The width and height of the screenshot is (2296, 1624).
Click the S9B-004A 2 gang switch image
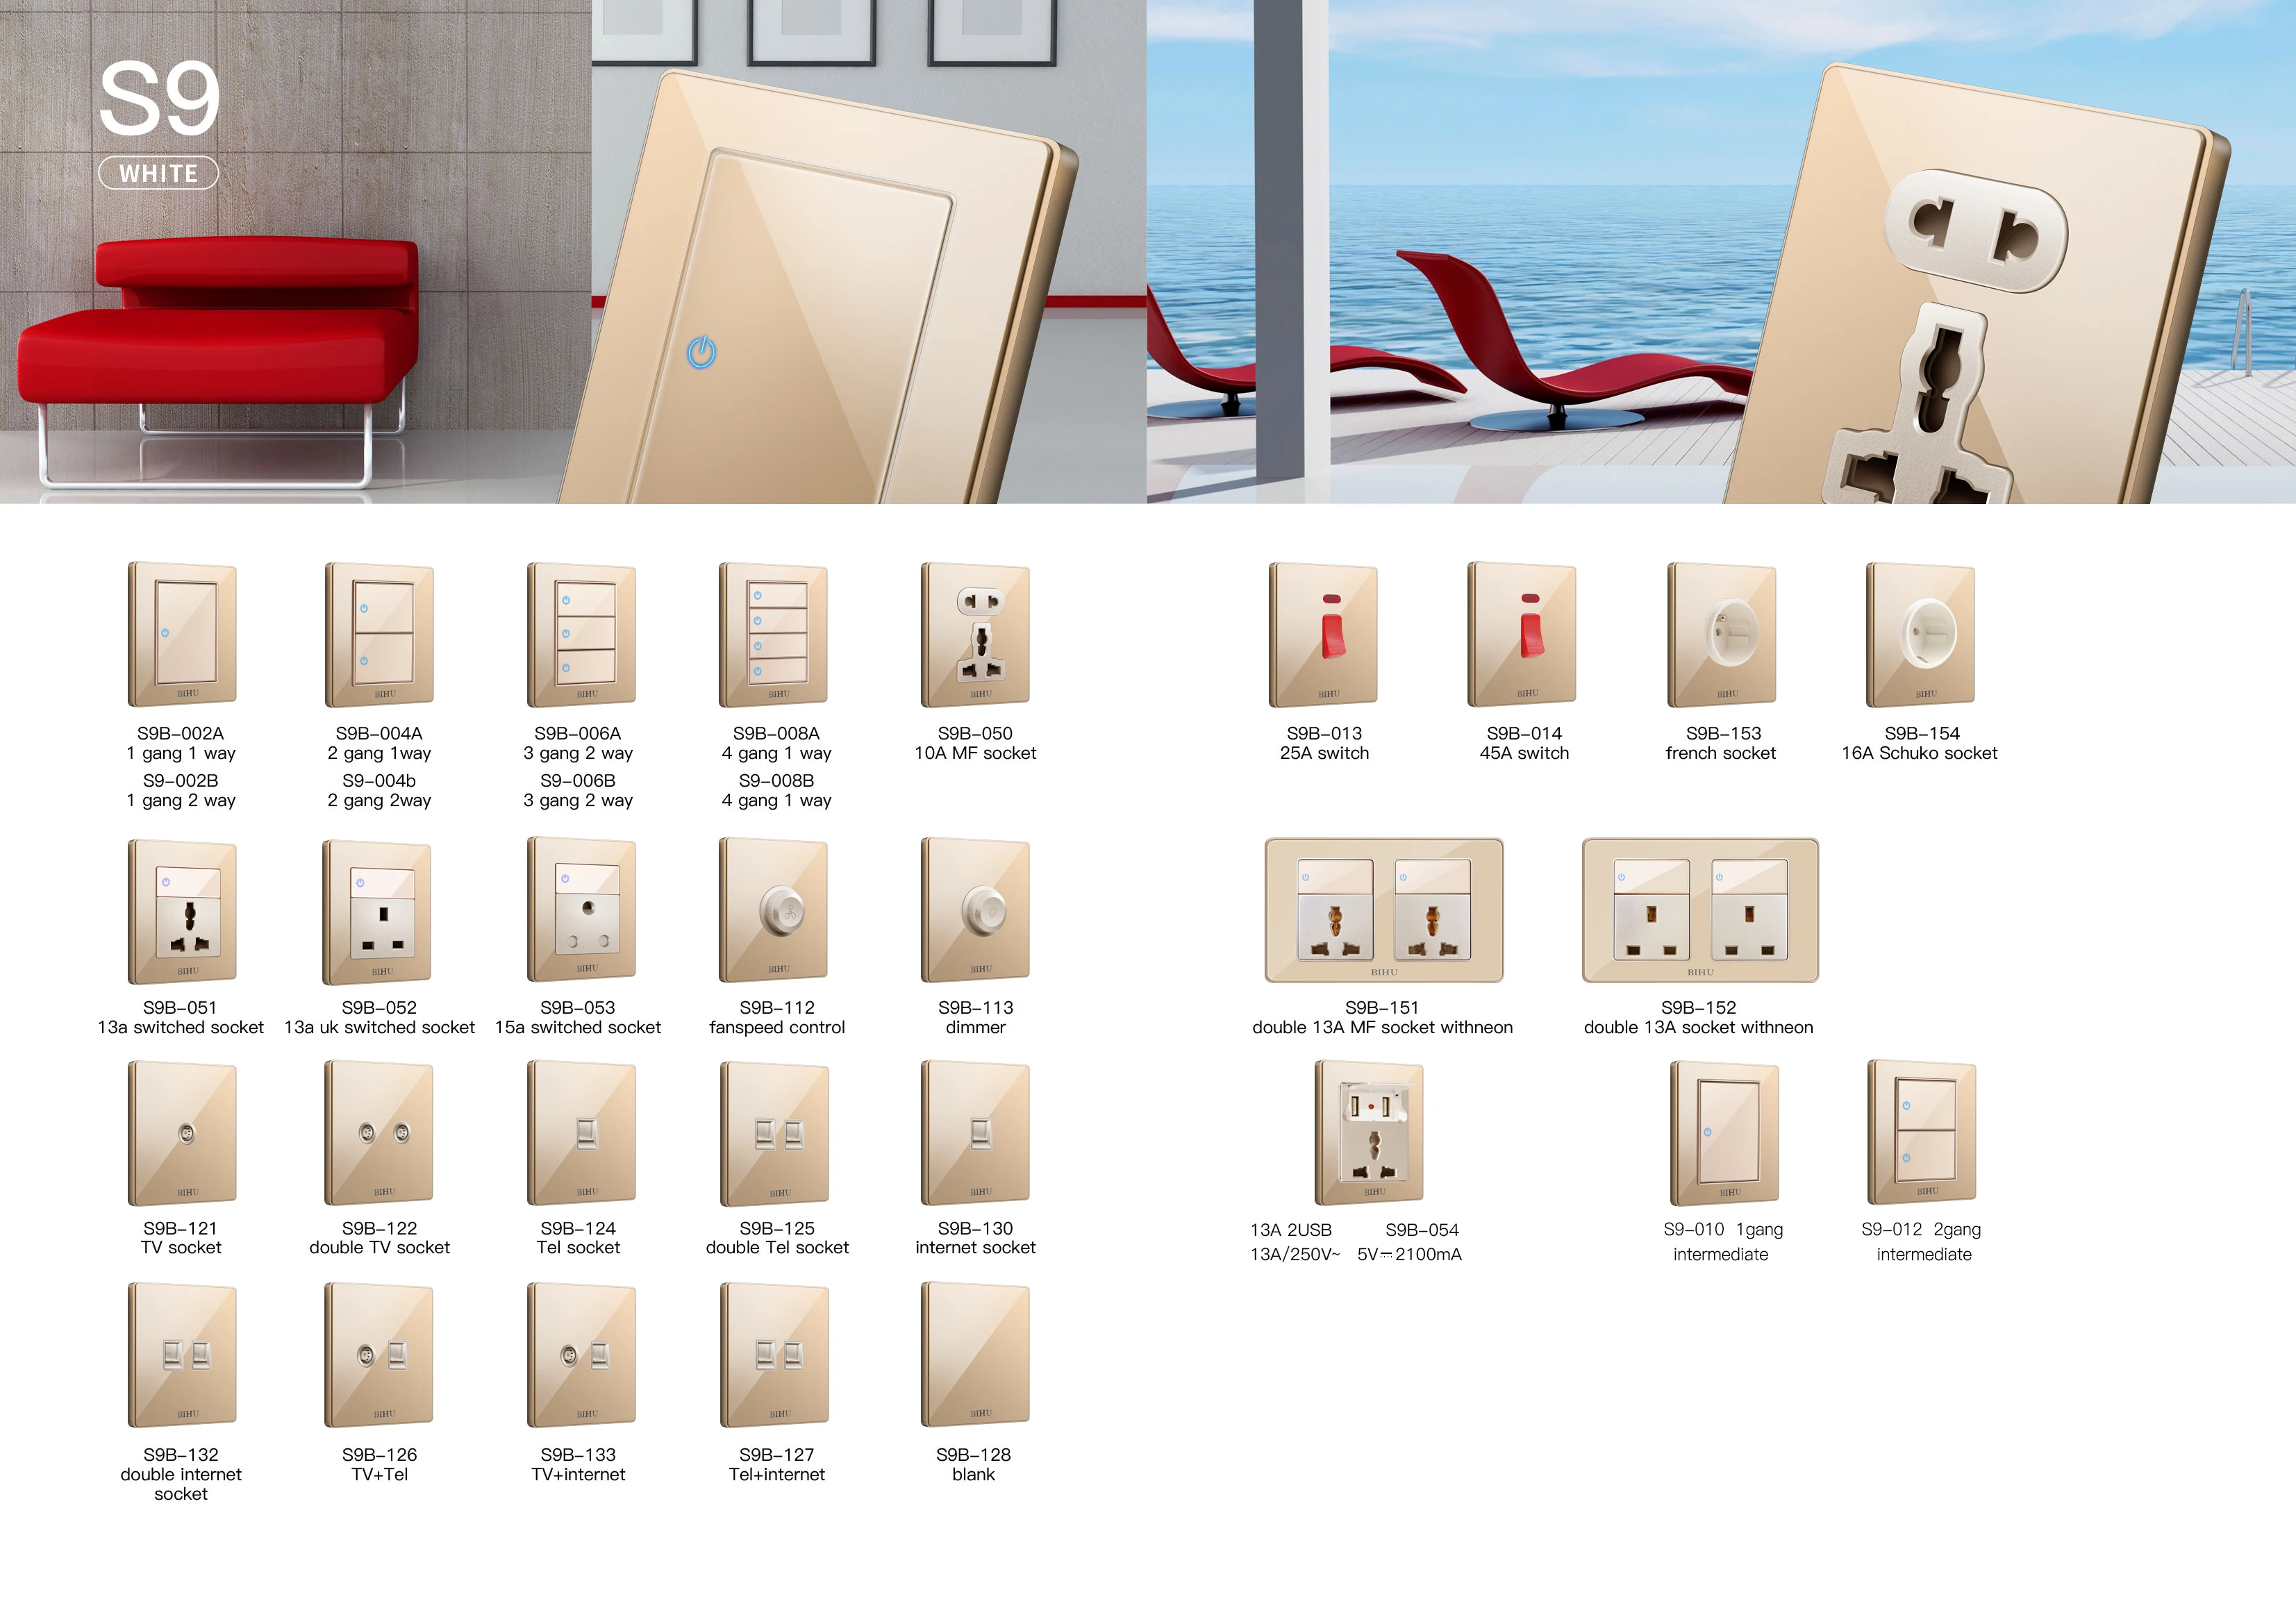tap(380, 634)
